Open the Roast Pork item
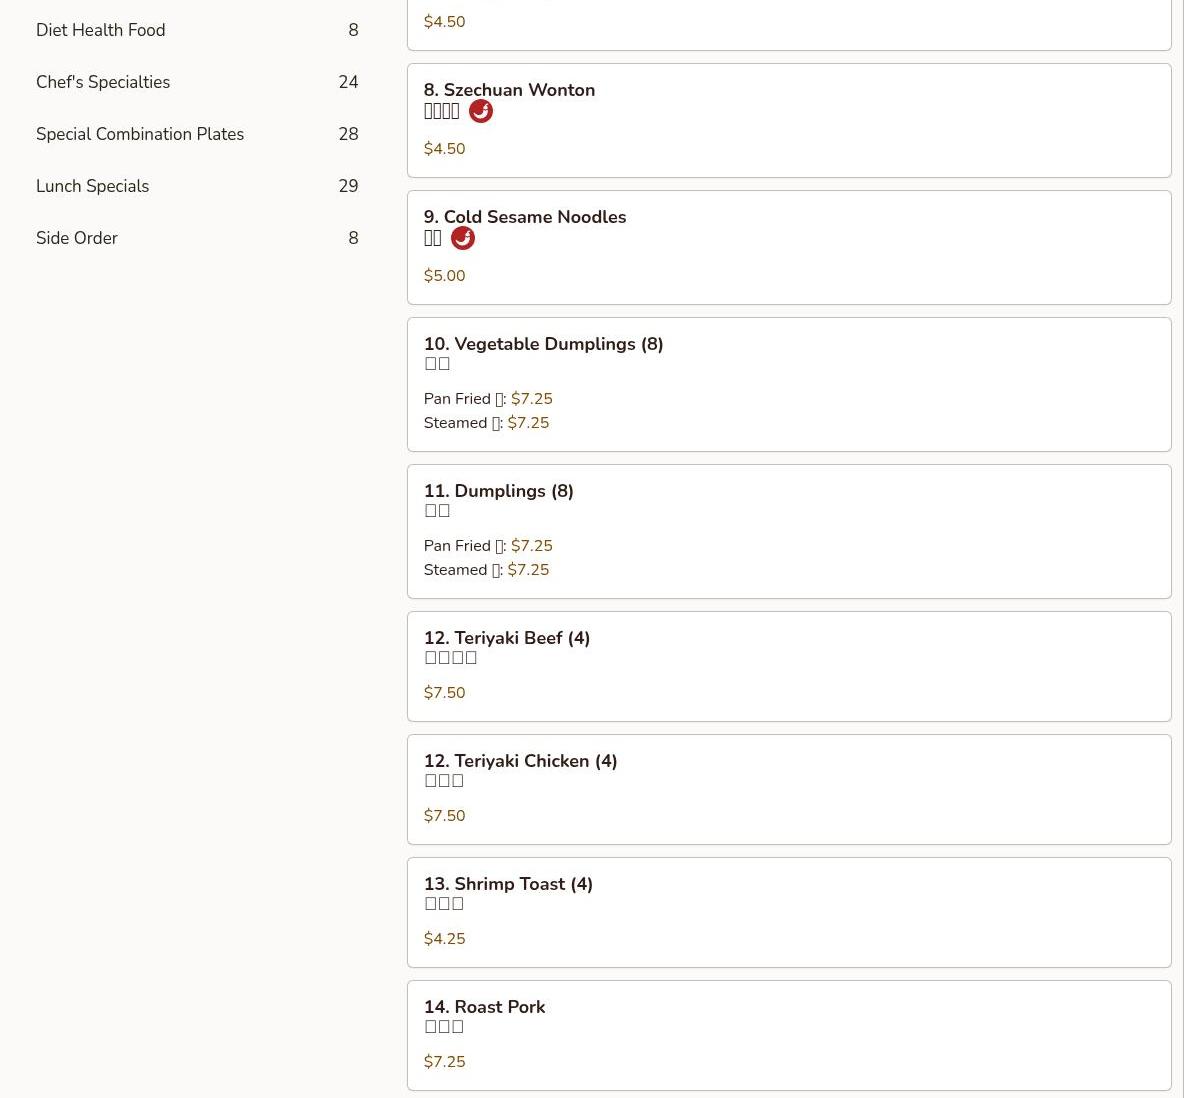 pyautogui.click(x=484, y=1007)
